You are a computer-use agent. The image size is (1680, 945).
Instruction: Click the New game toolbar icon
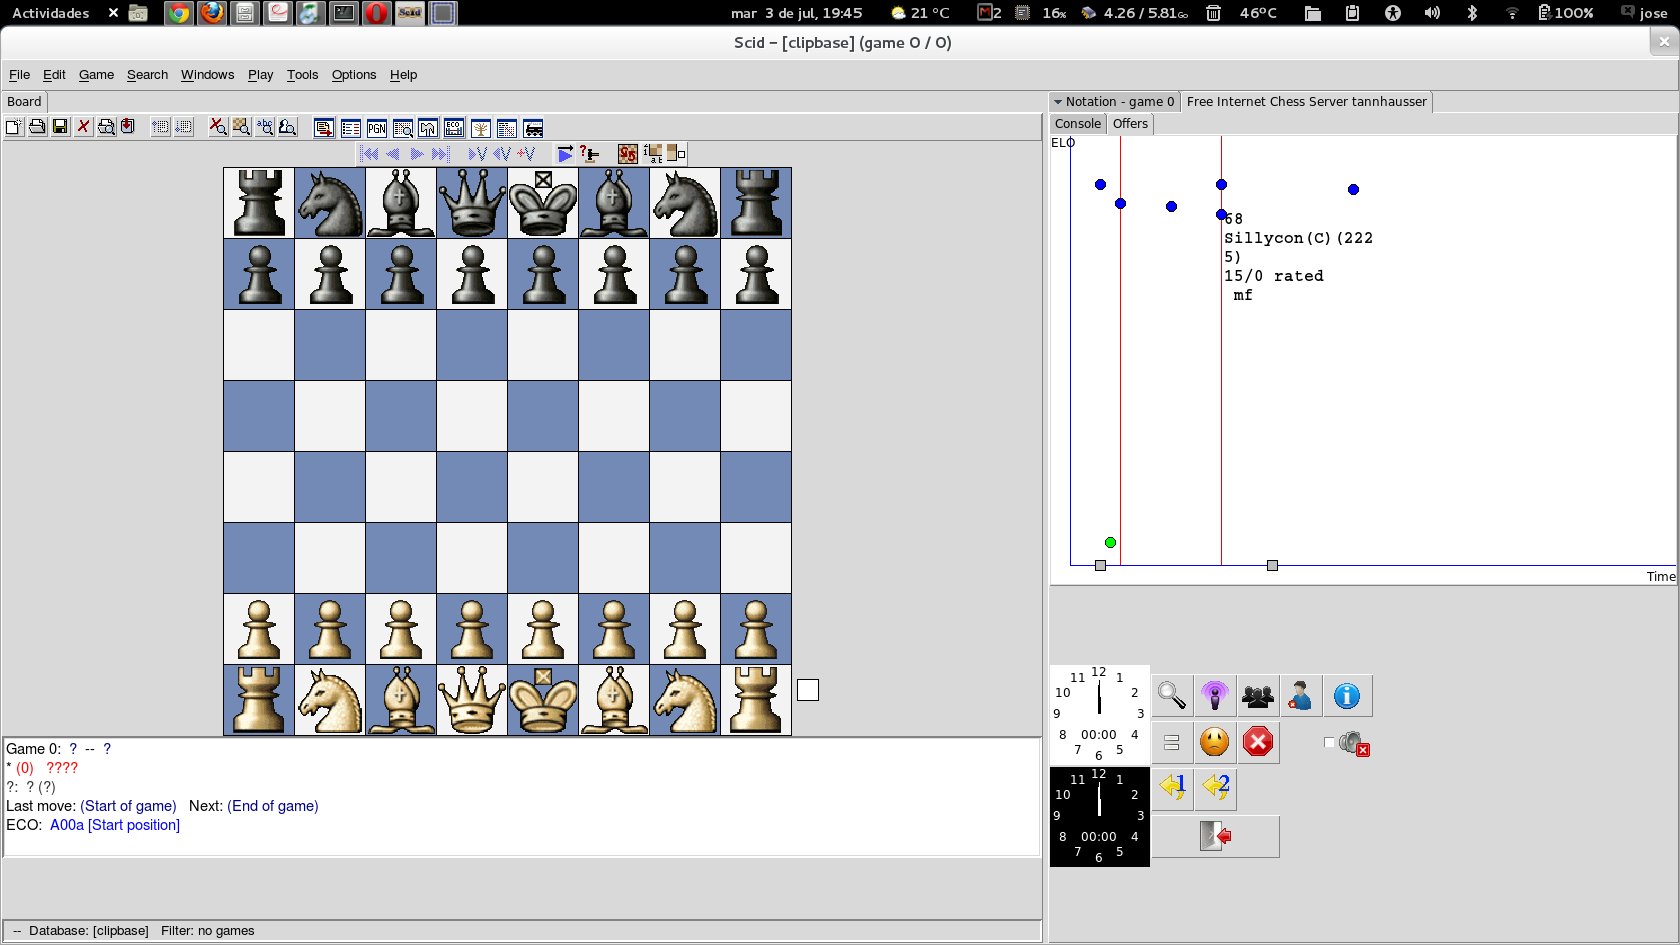pyautogui.click(x=14, y=127)
